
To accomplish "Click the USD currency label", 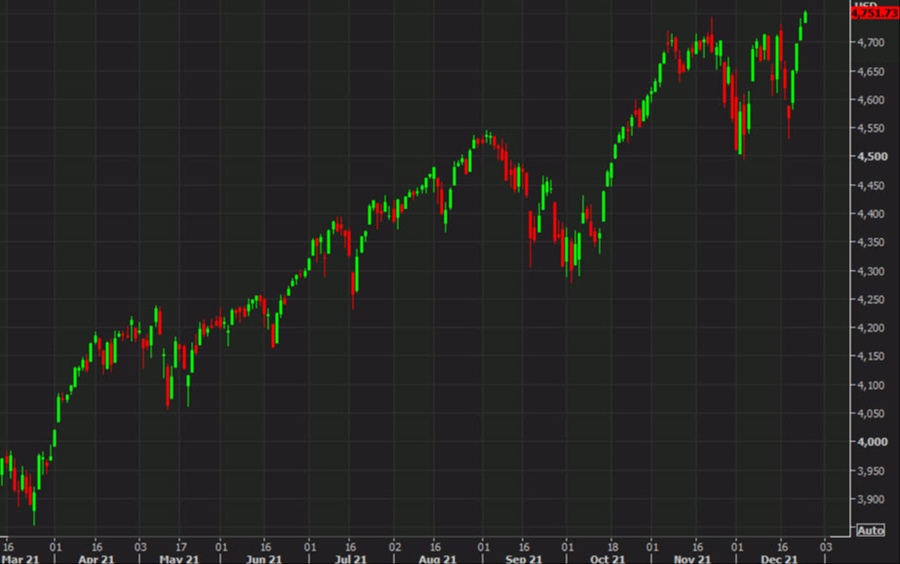I will [864, 4].
